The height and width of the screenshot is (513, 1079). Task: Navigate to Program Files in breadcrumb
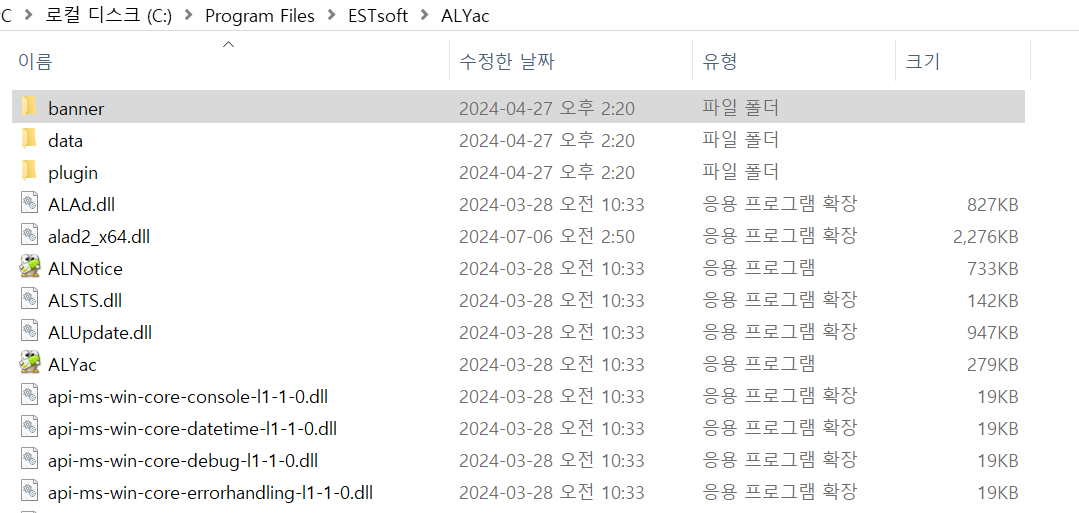(x=260, y=15)
